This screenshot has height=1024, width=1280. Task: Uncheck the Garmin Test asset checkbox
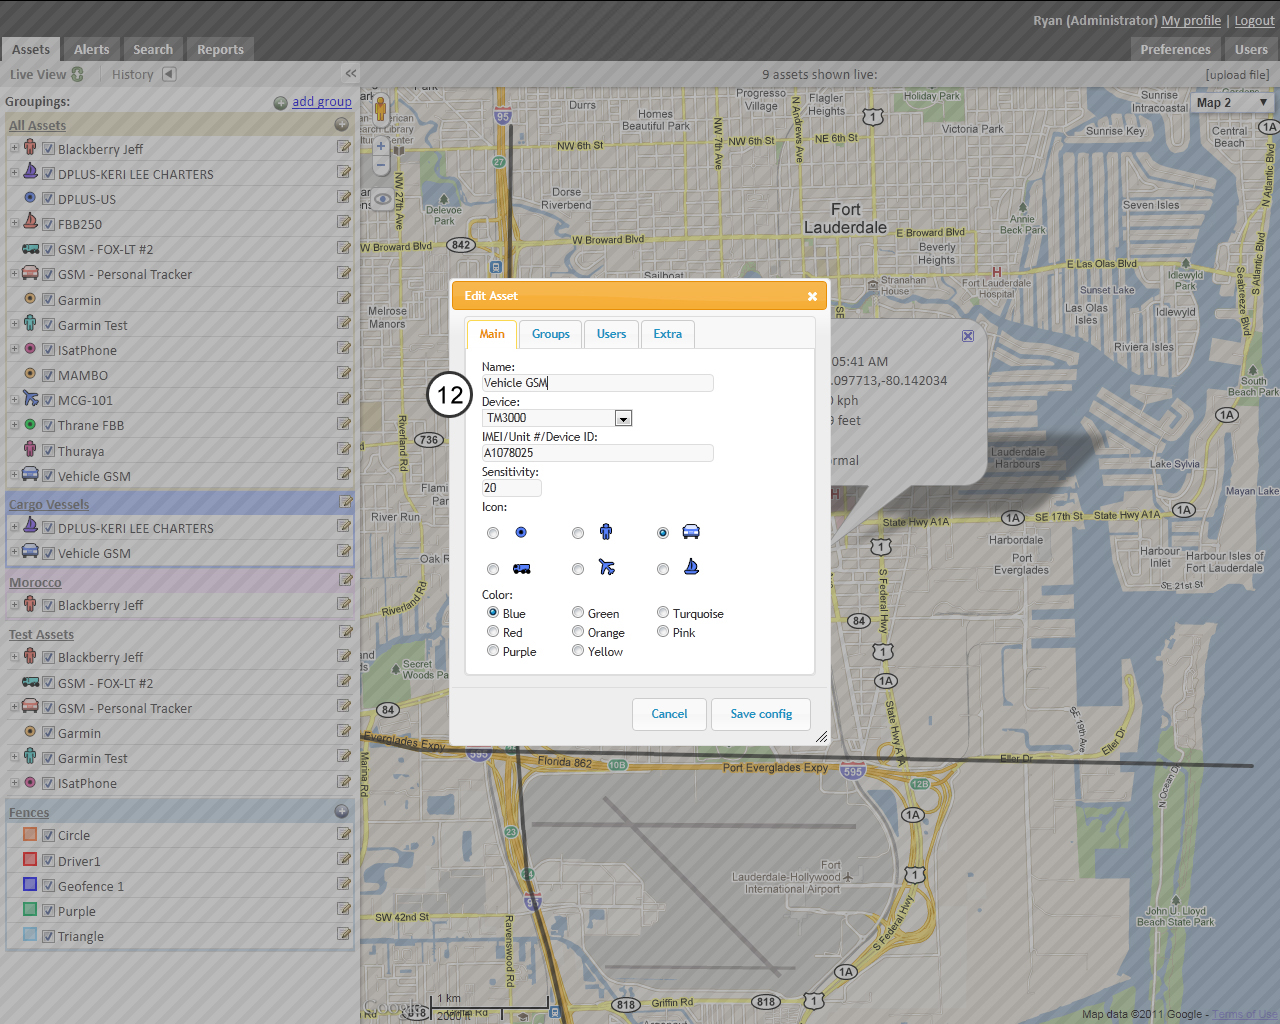pos(48,325)
